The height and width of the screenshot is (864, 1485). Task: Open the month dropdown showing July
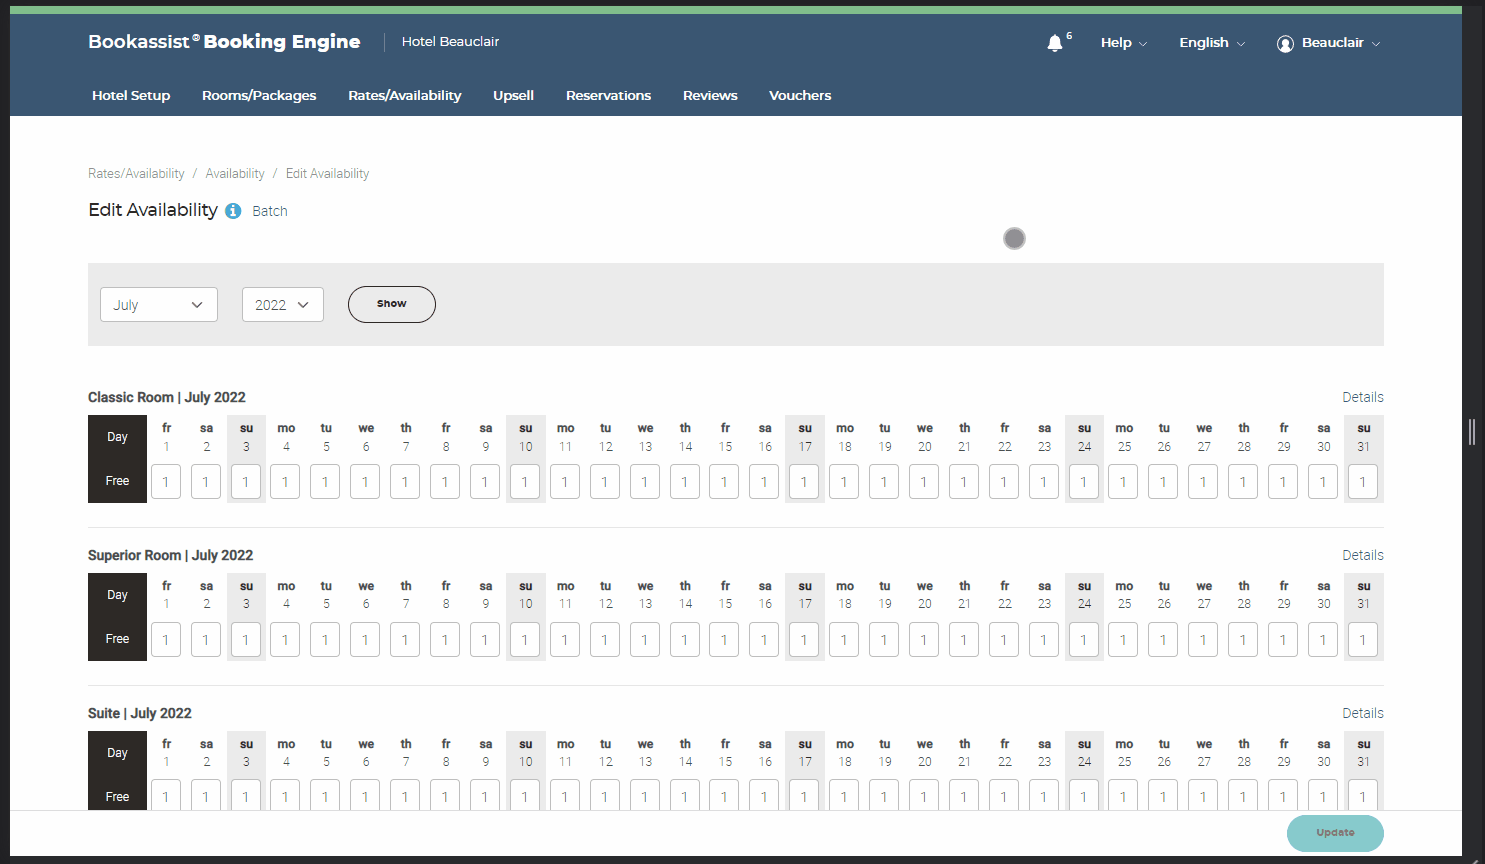(158, 304)
